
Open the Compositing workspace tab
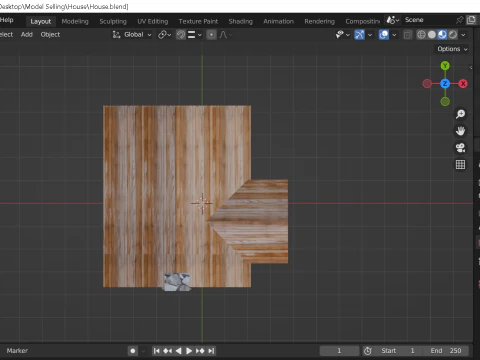point(362,21)
